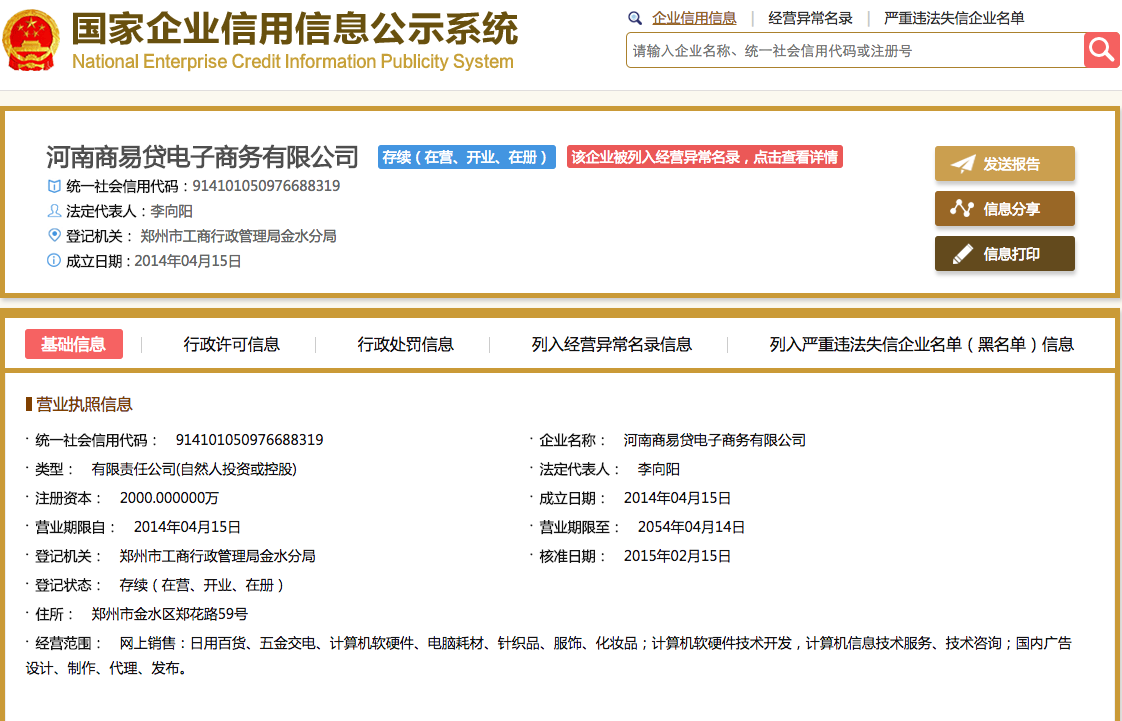Viewport: 1122px width, 721px height.
Task: Switch to the 行政处罚信息 tab
Action: [405, 344]
